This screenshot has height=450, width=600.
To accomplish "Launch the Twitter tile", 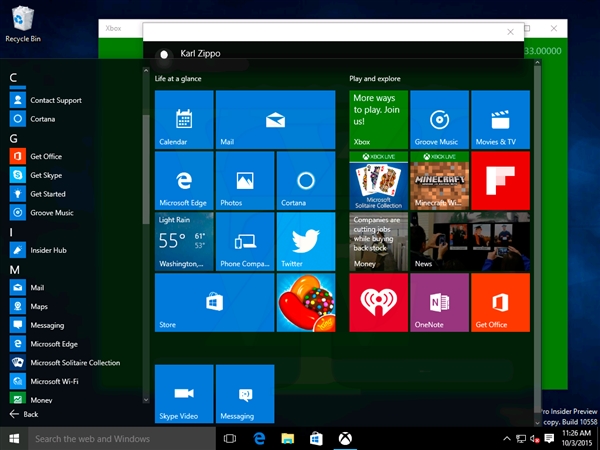I will point(305,242).
